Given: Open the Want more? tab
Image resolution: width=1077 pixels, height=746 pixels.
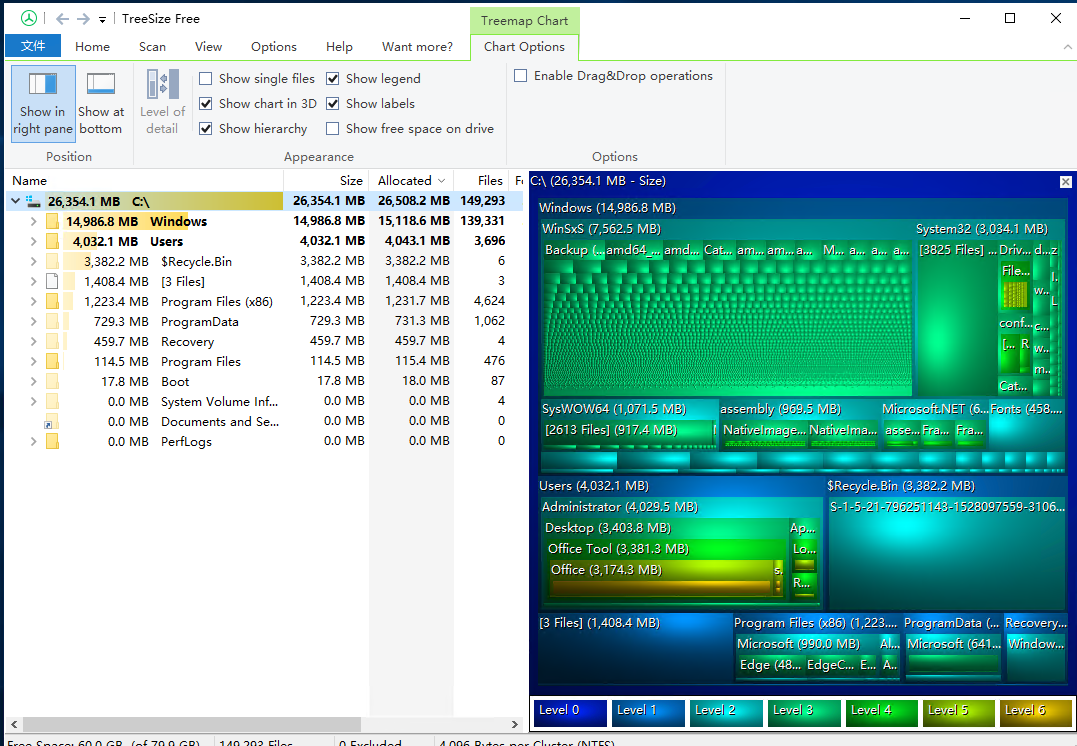Looking at the screenshot, I should [417, 47].
